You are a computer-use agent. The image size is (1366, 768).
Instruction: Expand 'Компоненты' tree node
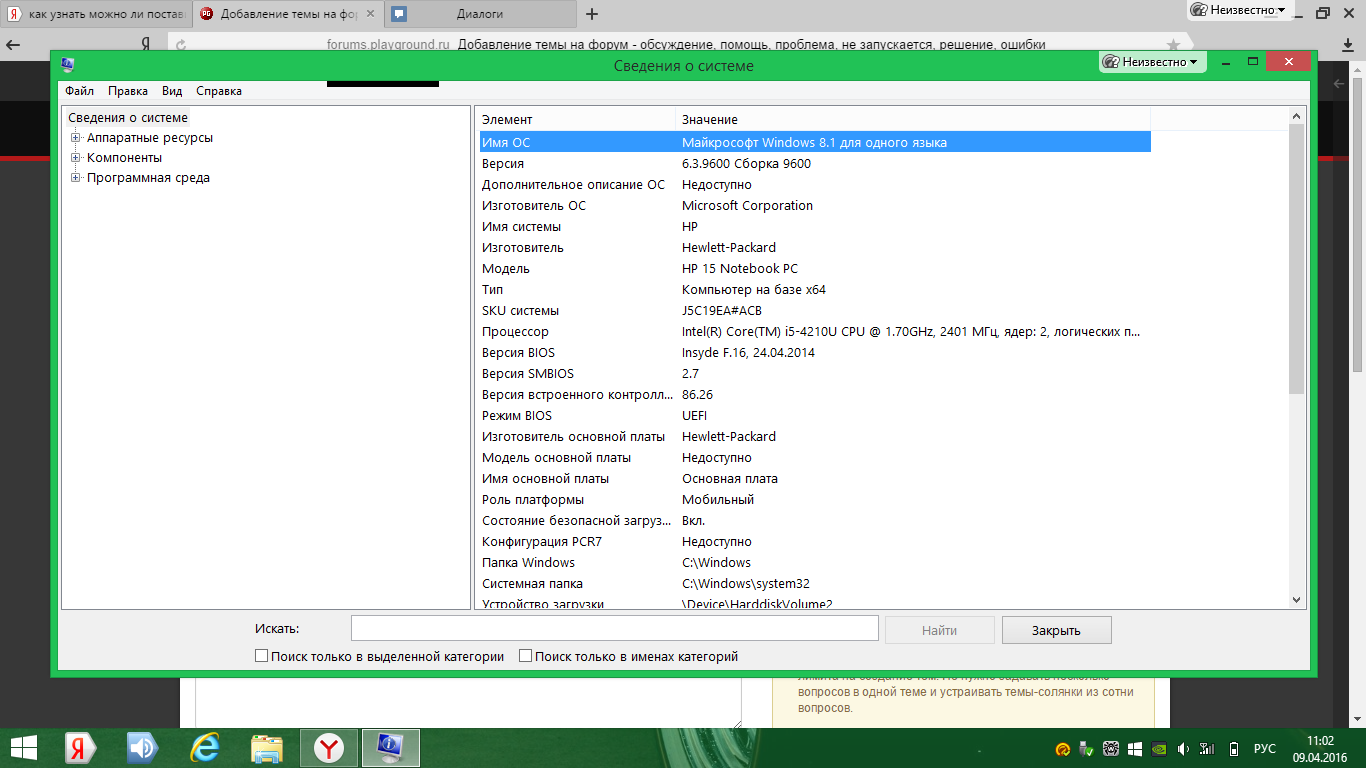point(75,158)
